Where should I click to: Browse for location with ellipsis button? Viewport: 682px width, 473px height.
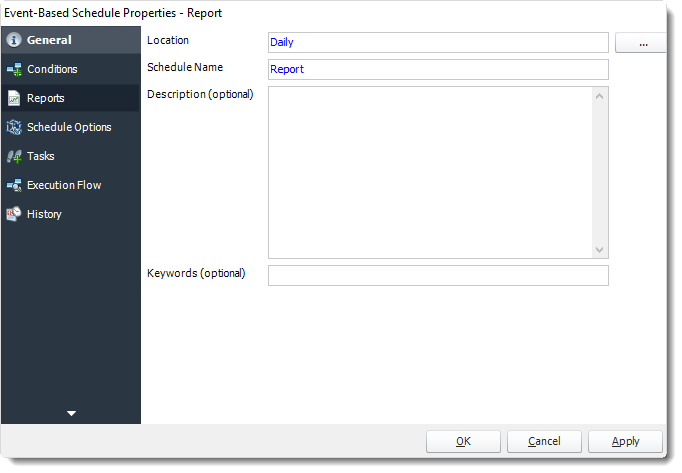pos(642,43)
